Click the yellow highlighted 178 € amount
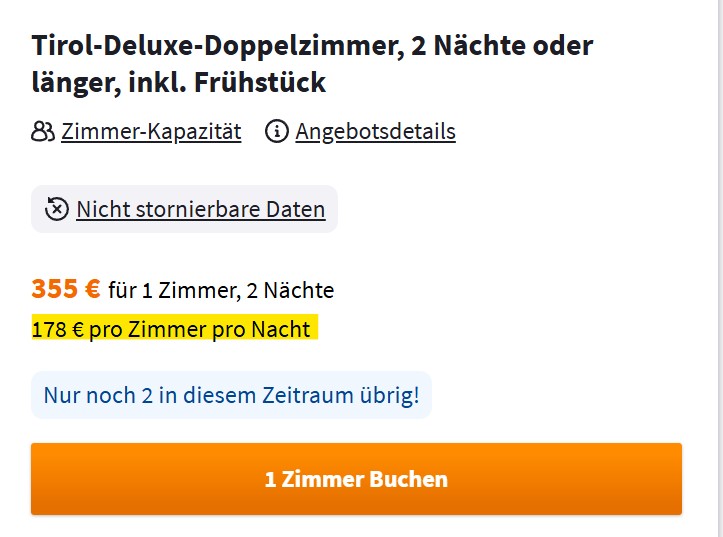The image size is (723, 537). tap(57, 329)
